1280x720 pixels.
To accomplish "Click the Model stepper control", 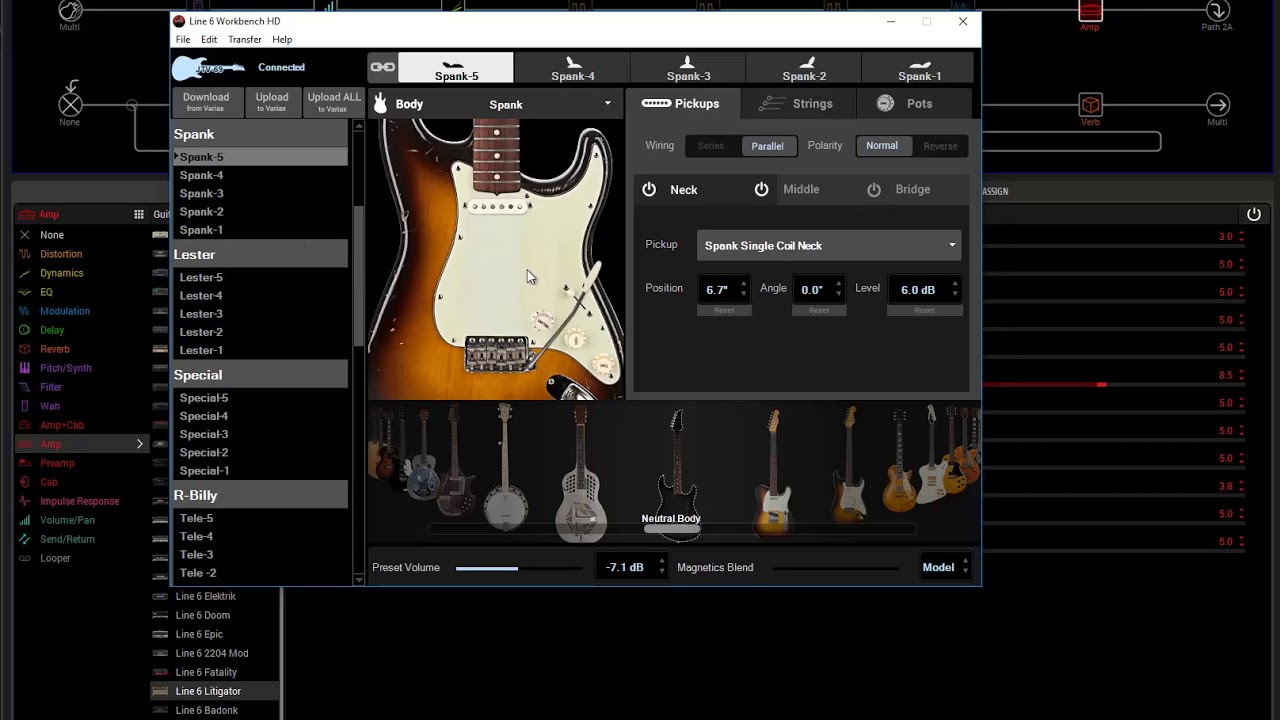I will (965, 567).
